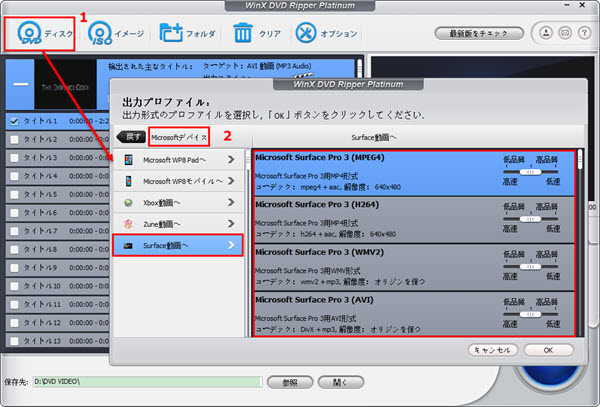The image size is (600, 407).
Task: Adjust the H264 profile quality slider
Action: (x=530, y=219)
